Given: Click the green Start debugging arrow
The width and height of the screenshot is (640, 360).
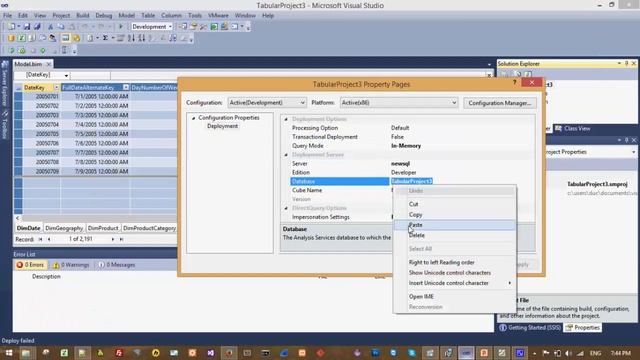Looking at the screenshot, I should tap(120, 27).
